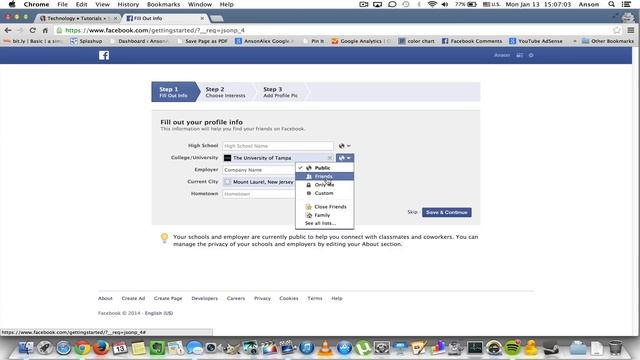Open YouTube AdSense bookmark
The height and width of the screenshot is (360, 640).
click(x=536, y=41)
